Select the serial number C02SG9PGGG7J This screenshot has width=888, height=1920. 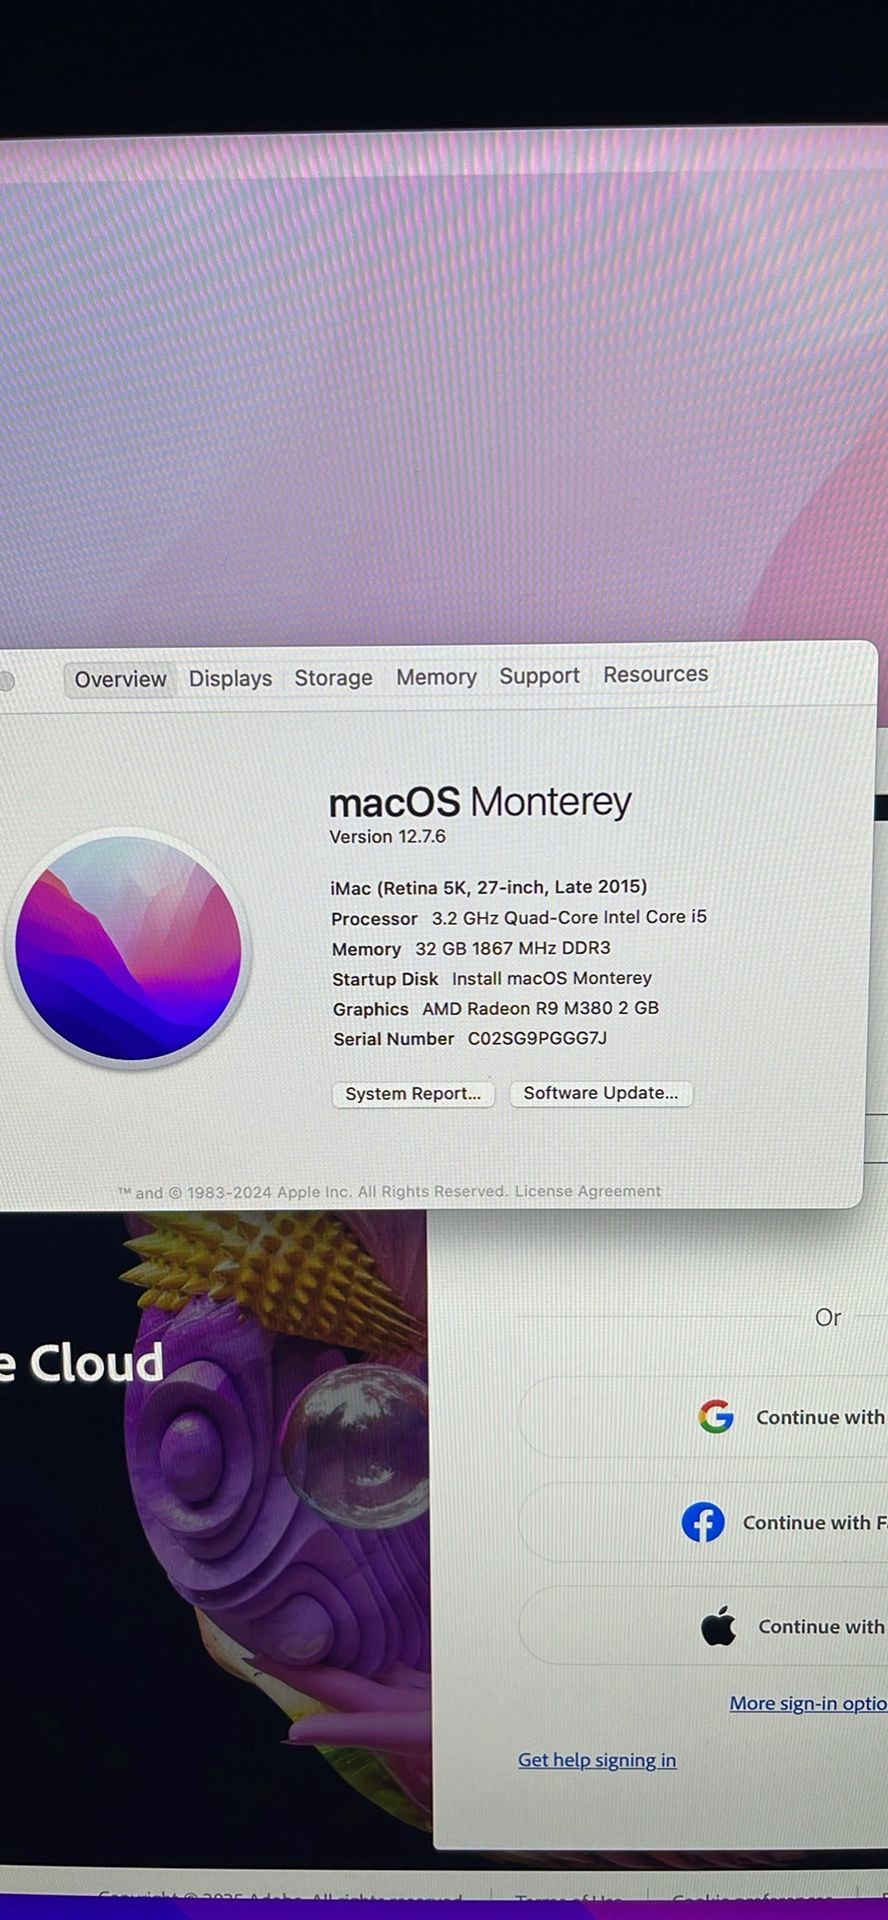tap(537, 1038)
